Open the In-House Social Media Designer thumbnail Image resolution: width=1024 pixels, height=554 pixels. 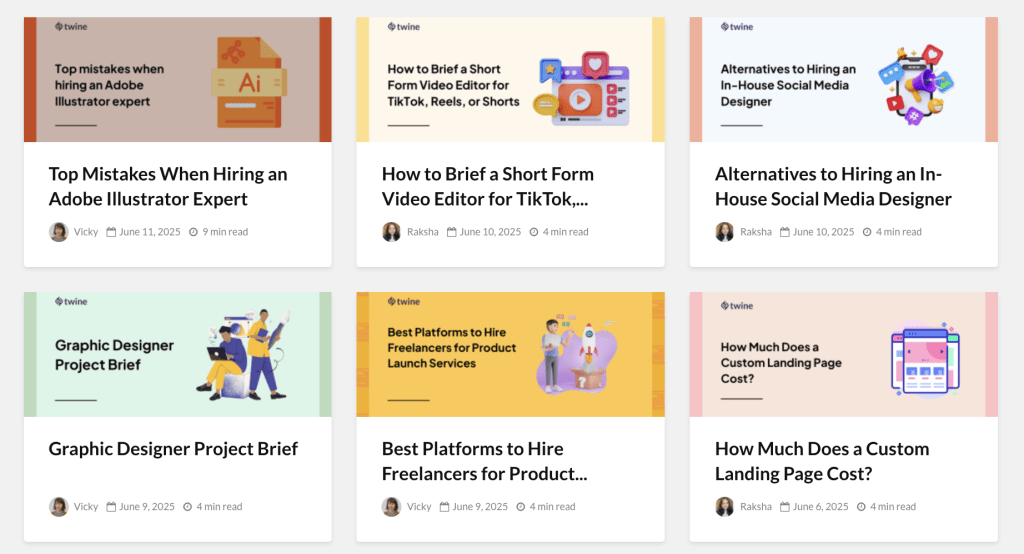pyautogui.click(x=843, y=80)
